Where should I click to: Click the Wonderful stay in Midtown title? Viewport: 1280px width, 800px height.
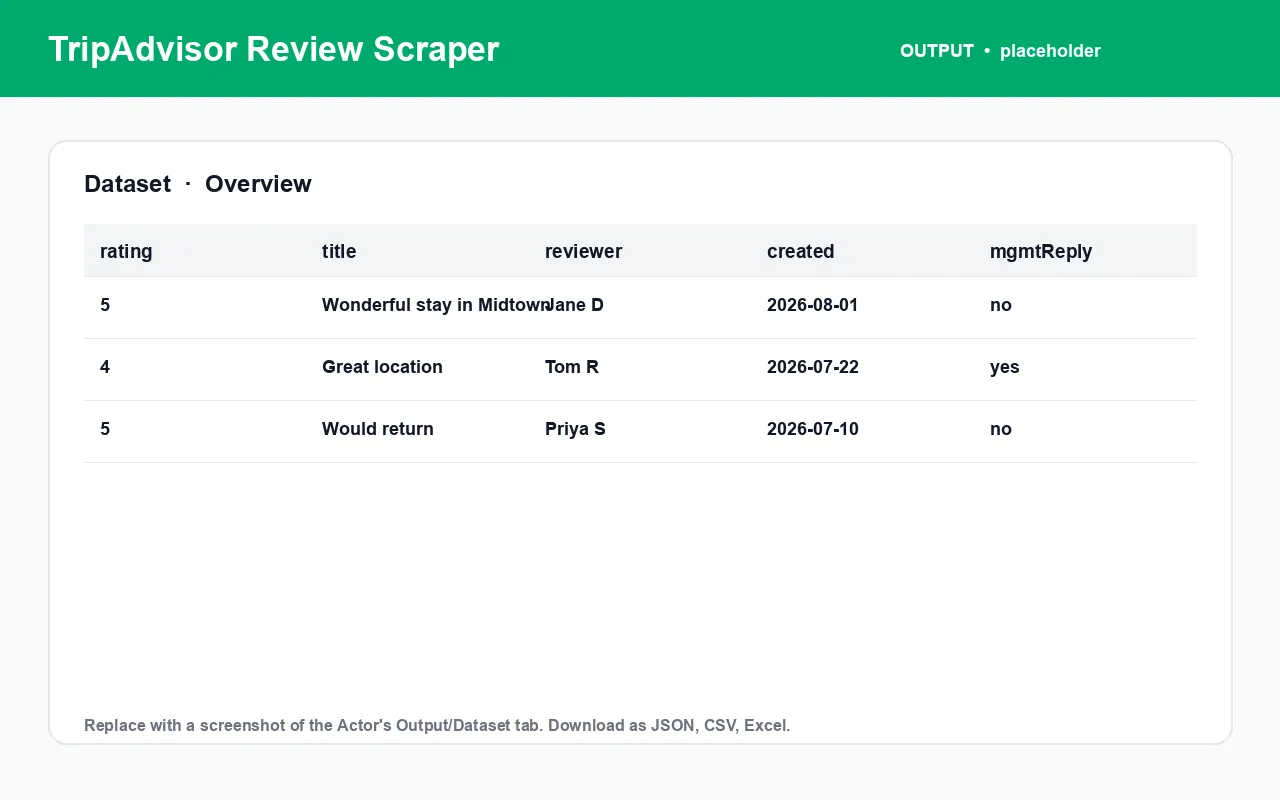pyautogui.click(x=434, y=305)
